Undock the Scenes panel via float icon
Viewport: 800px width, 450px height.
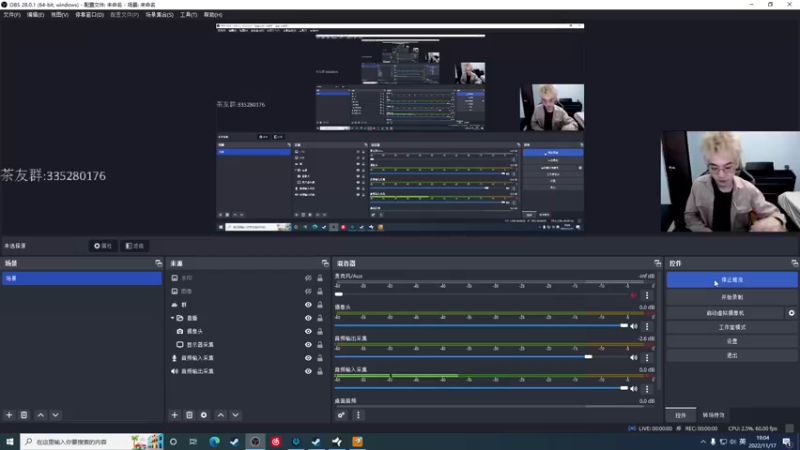(158, 263)
